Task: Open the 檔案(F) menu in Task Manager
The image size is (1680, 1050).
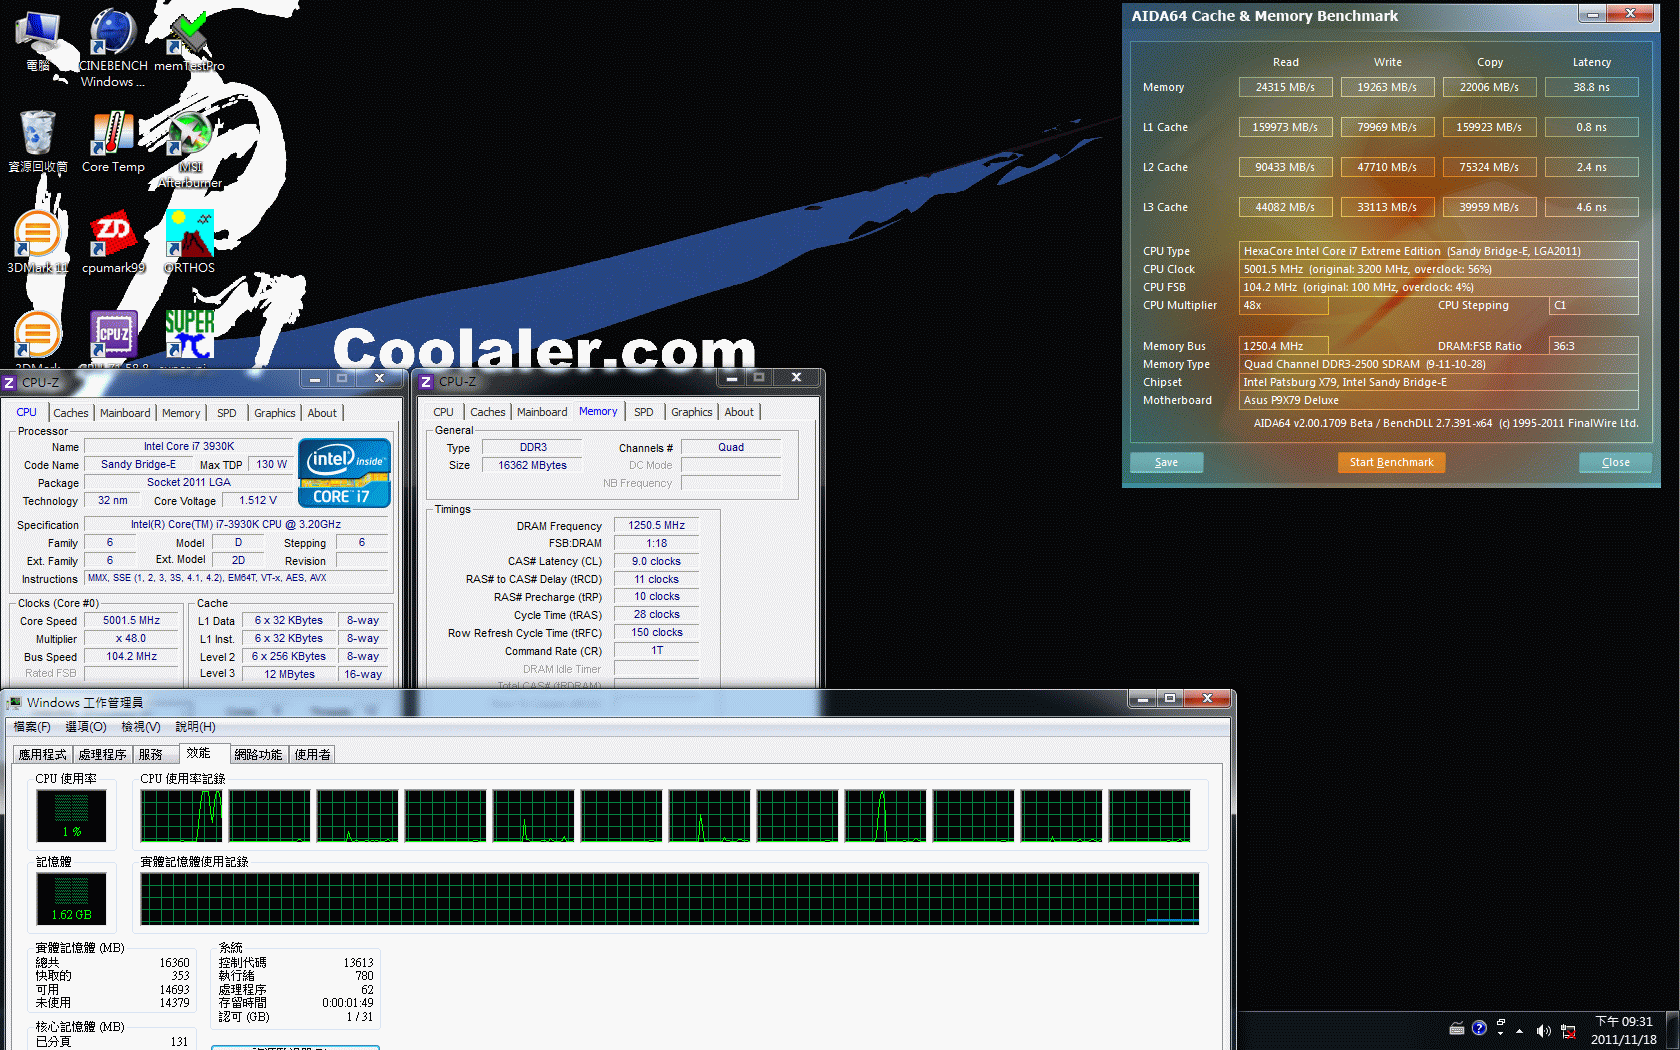Action: pyautogui.click(x=32, y=727)
